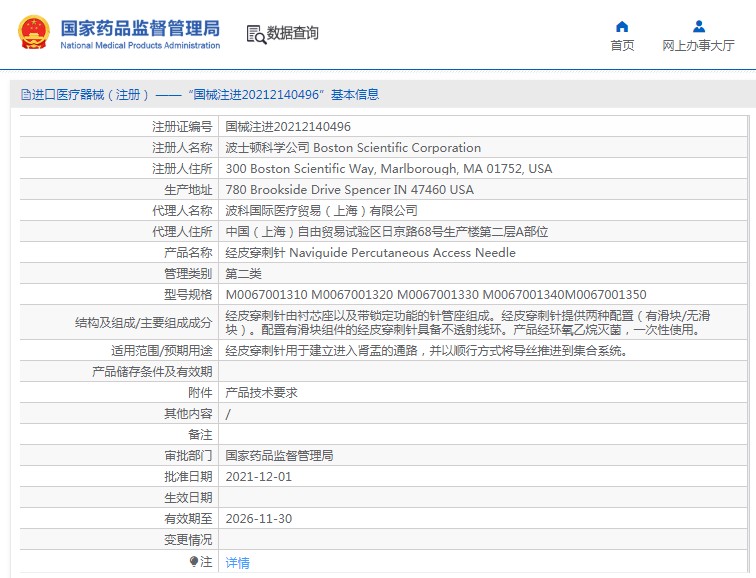Click the lightbulb icon beside 注
The height and width of the screenshot is (578, 756).
pyautogui.click(x=194, y=561)
